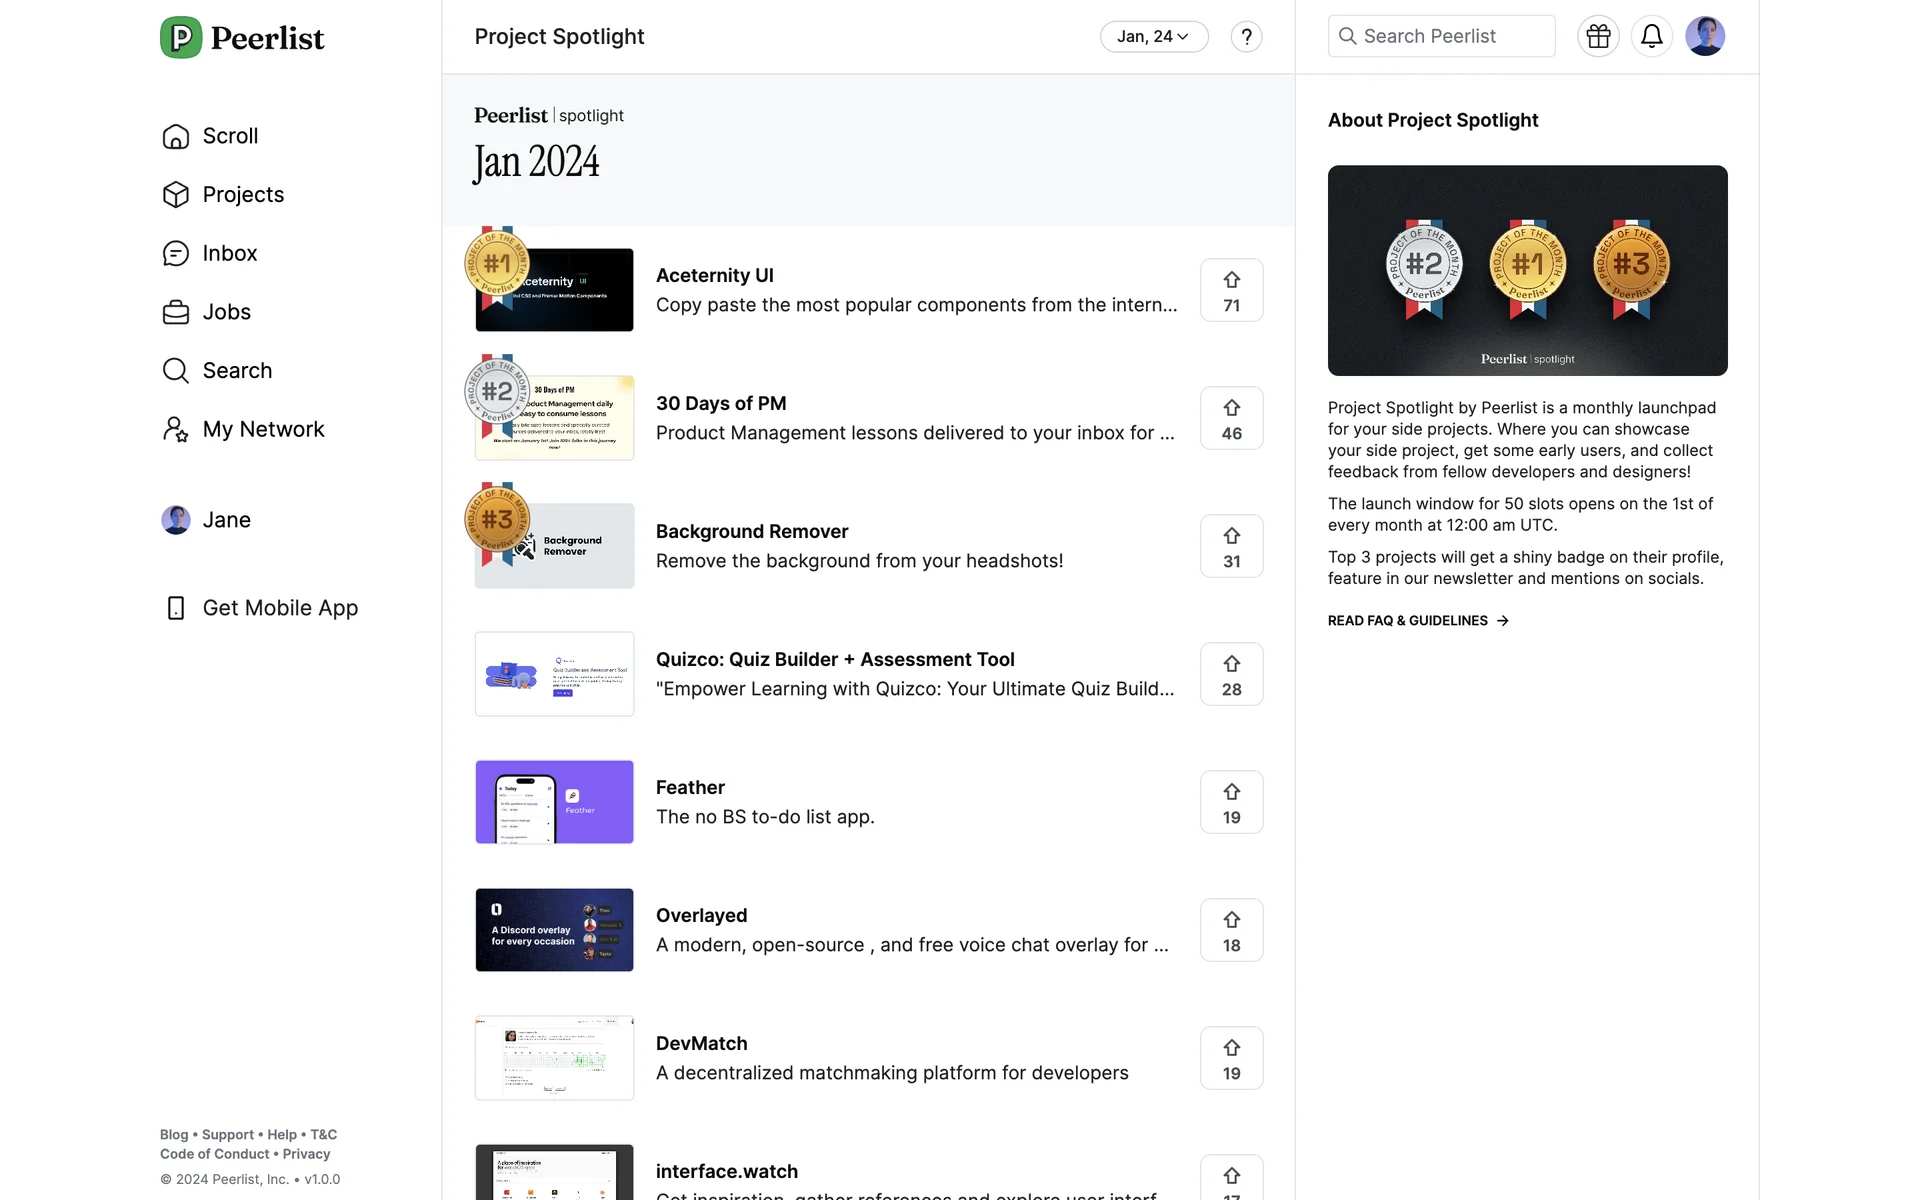
Task: Open the Background Remover project title
Action: pos(751,531)
